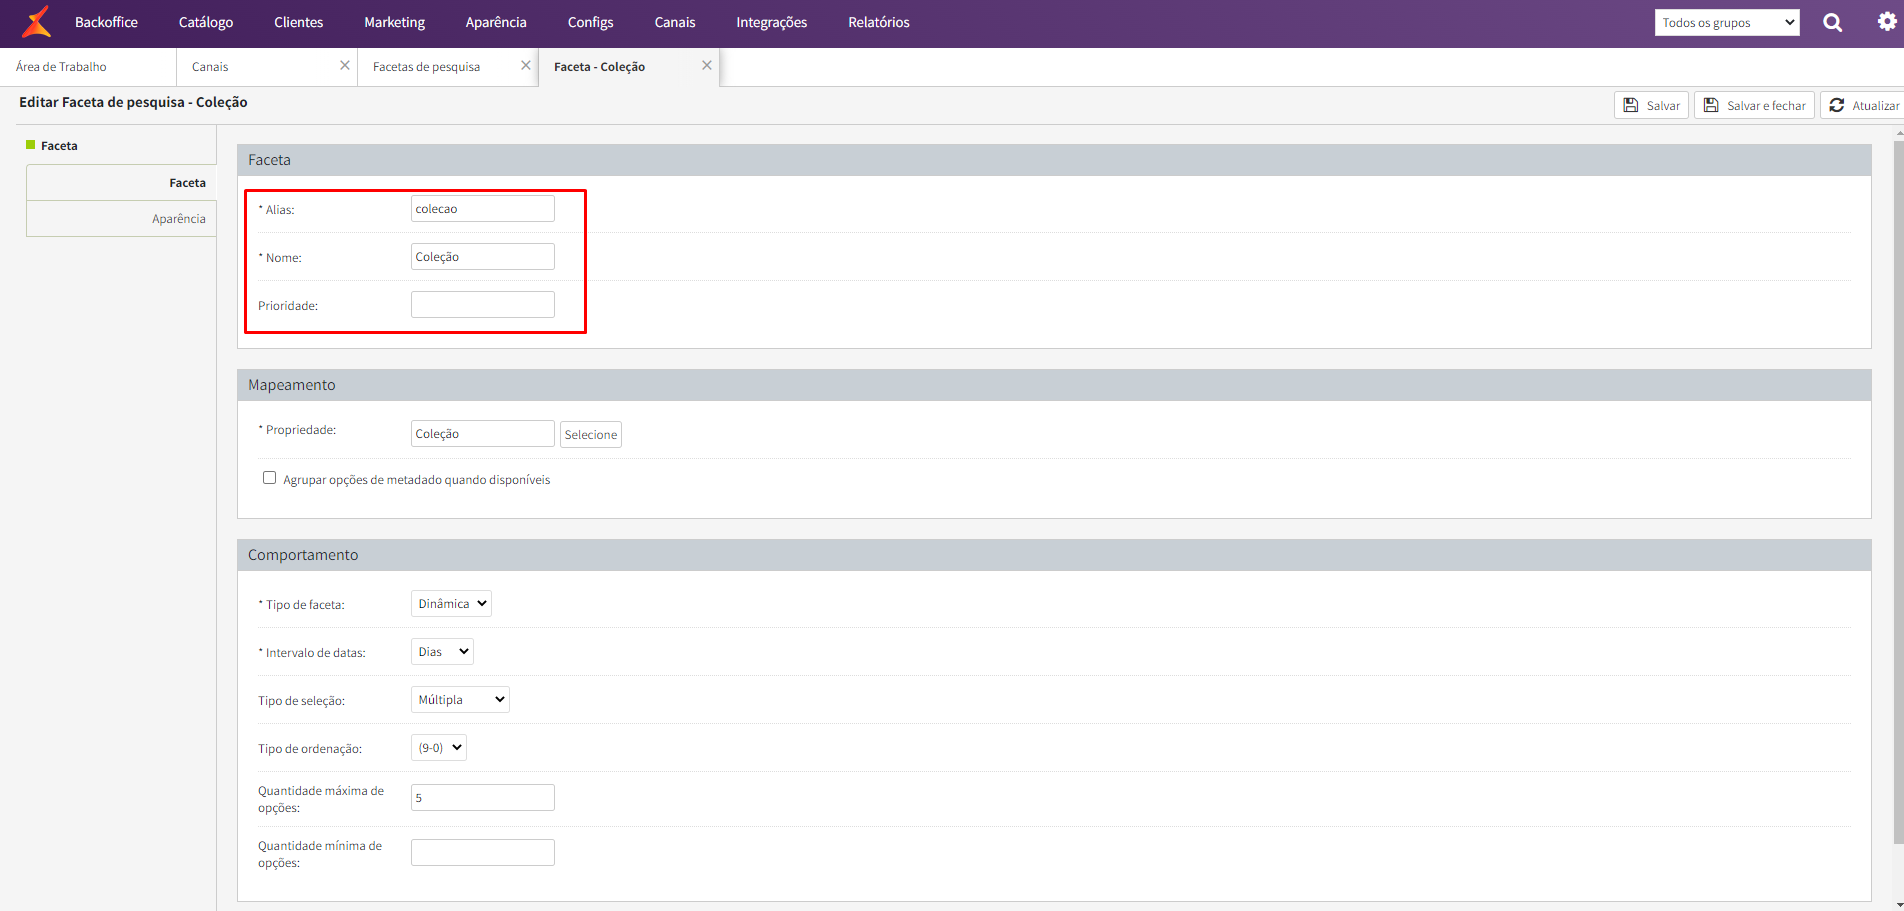Image resolution: width=1904 pixels, height=911 pixels.
Task: Close the Canais tab
Action: pyautogui.click(x=345, y=65)
